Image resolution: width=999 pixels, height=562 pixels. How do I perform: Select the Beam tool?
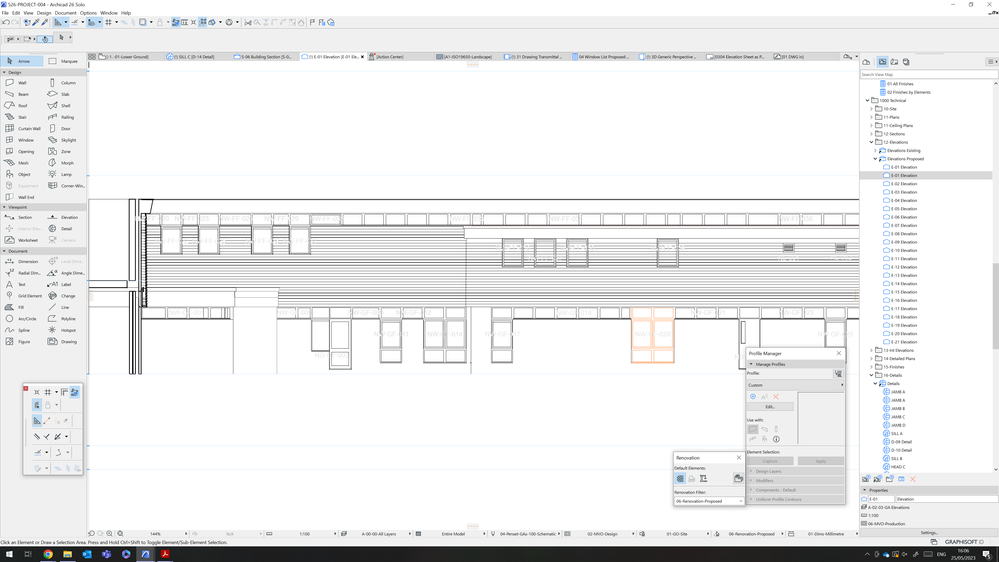point(21,94)
